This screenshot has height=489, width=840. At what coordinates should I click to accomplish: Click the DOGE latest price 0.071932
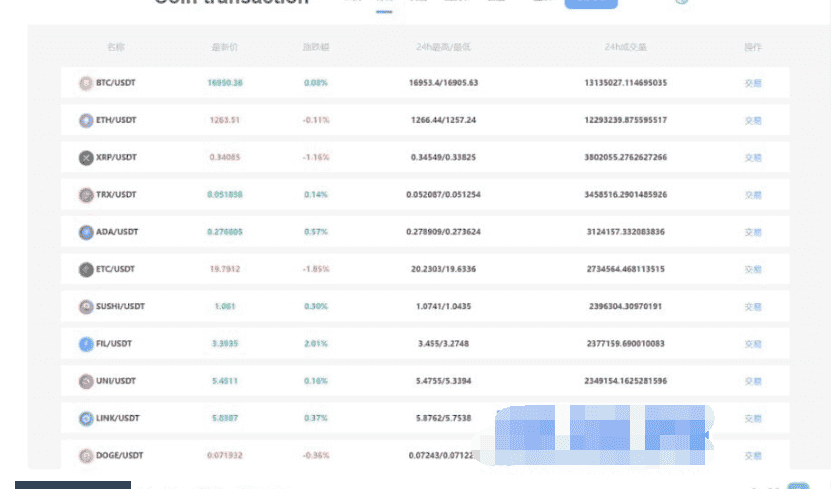pyautogui.click(x=225, y=455)
